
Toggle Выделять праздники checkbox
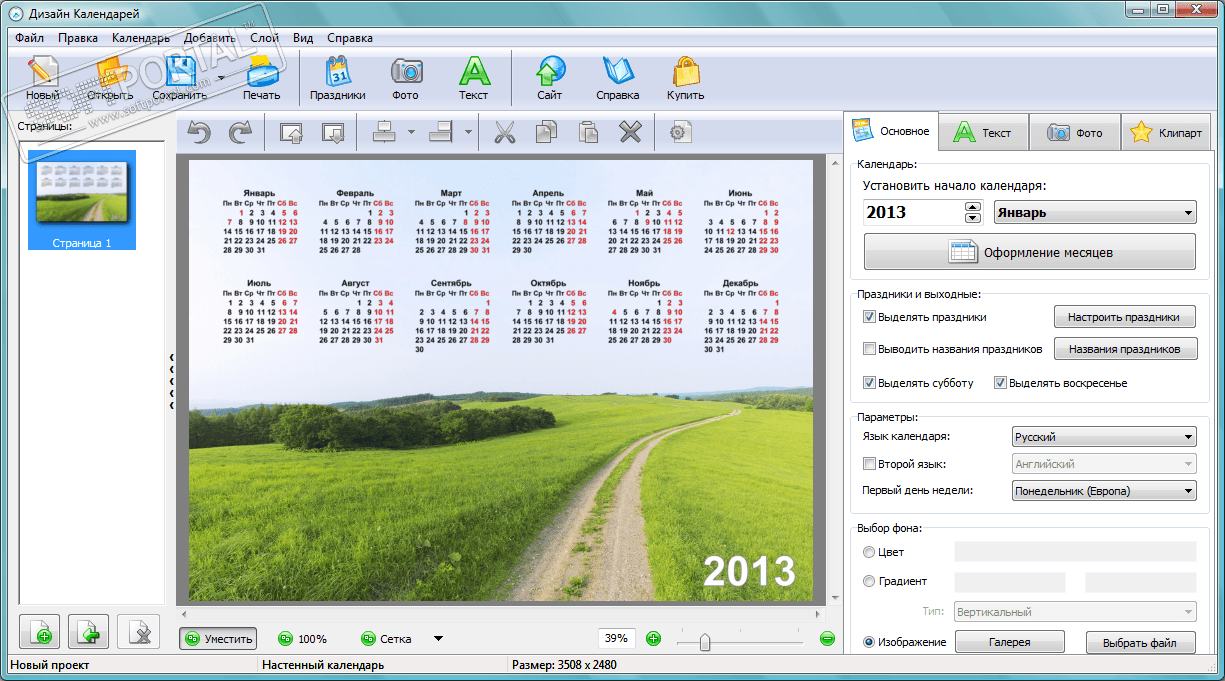pyautogui.click(x=869, y=317)
